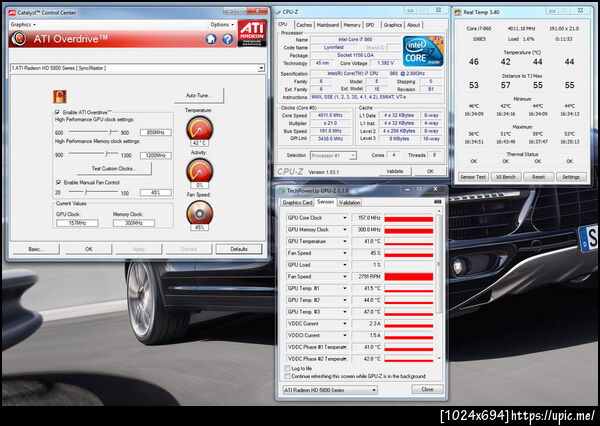Click the GPU clock slider handle
This screenshot has height=426, width=600.
111,132
